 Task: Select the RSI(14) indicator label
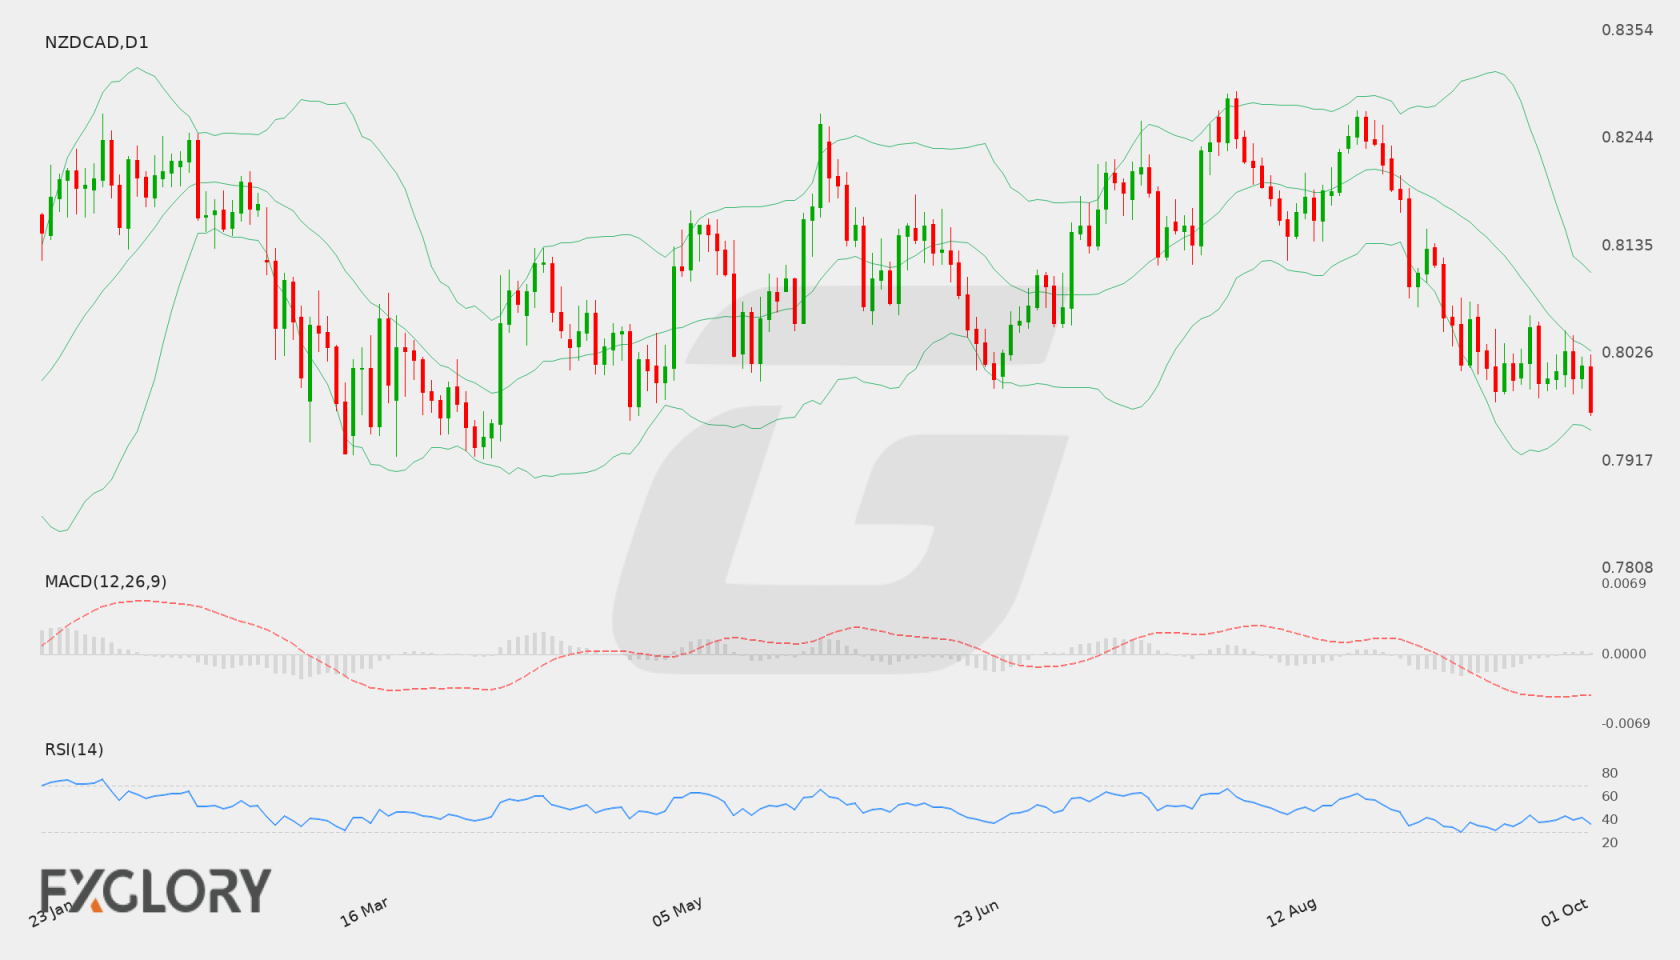[x=74, y=749]
